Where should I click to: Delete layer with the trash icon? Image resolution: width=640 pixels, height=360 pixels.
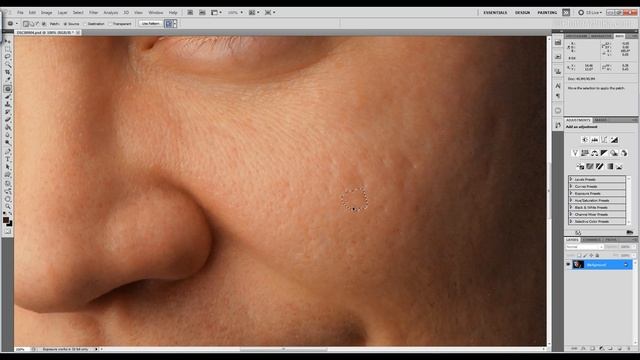click(x=629, y=349)
